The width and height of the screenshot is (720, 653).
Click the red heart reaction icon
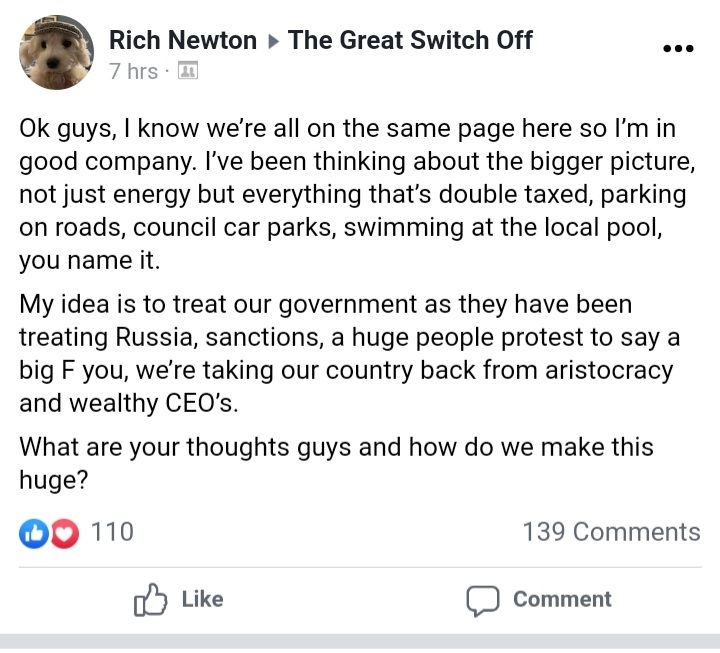(x=63, y=533)
